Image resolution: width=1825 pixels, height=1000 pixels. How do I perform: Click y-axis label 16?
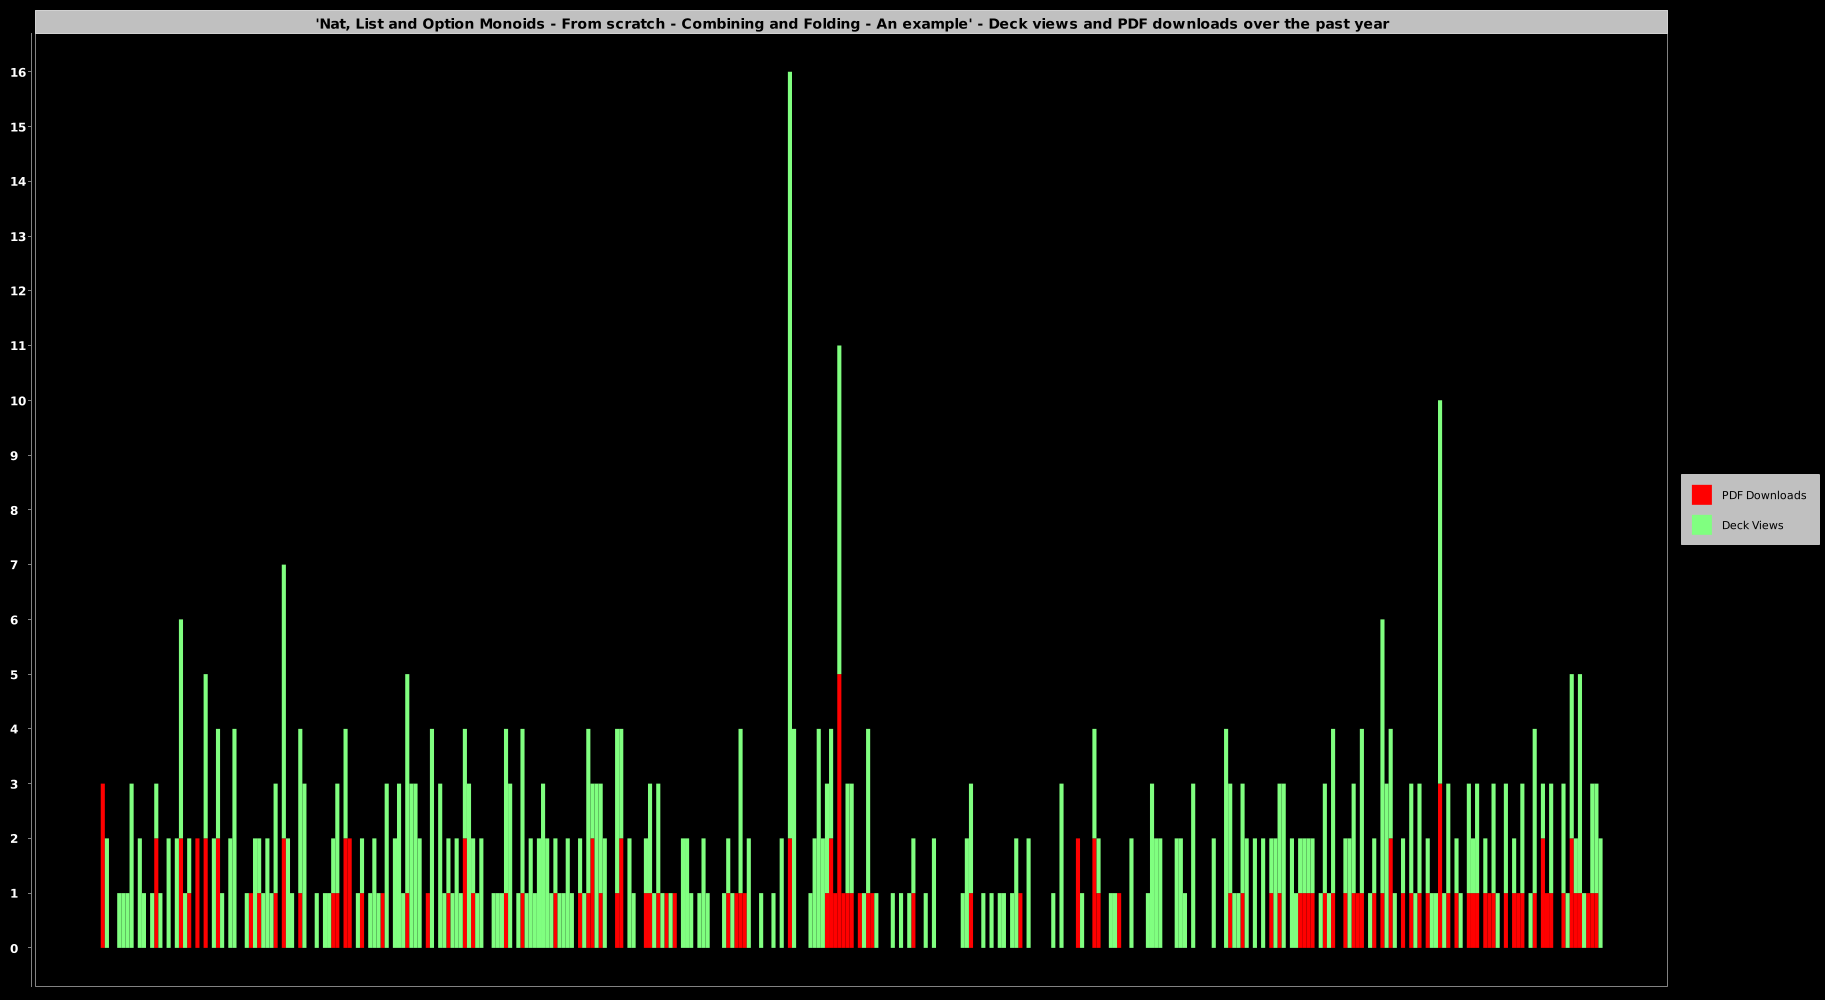(18, 72)
